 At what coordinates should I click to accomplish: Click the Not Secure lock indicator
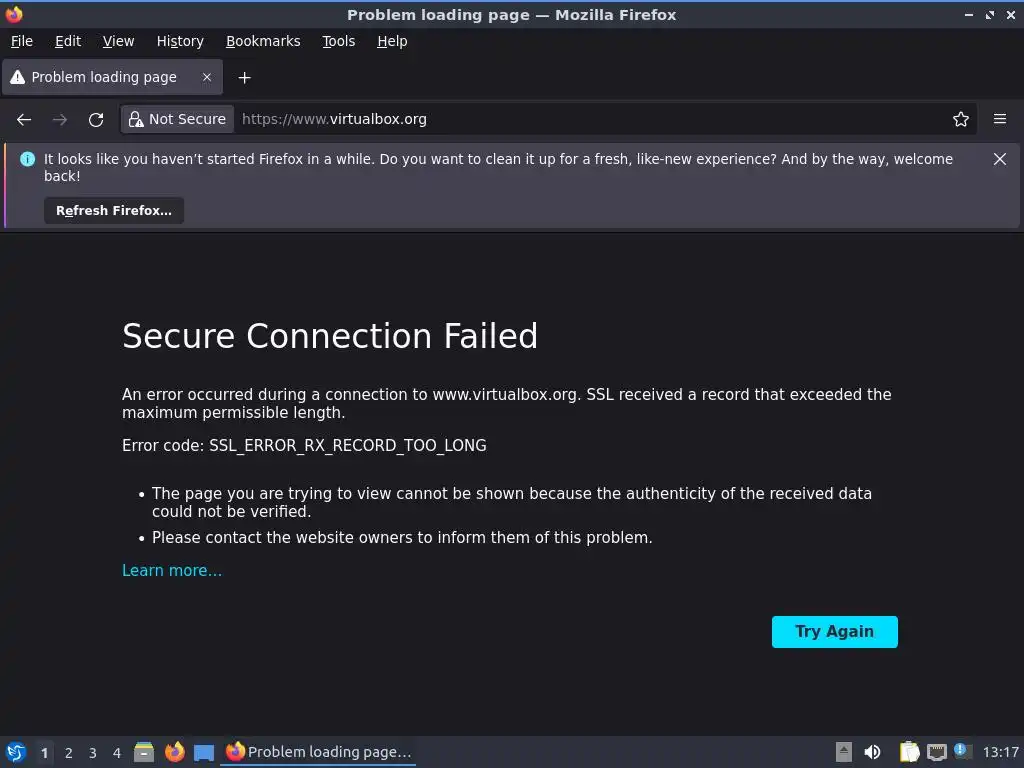click(x=177, y=119)
